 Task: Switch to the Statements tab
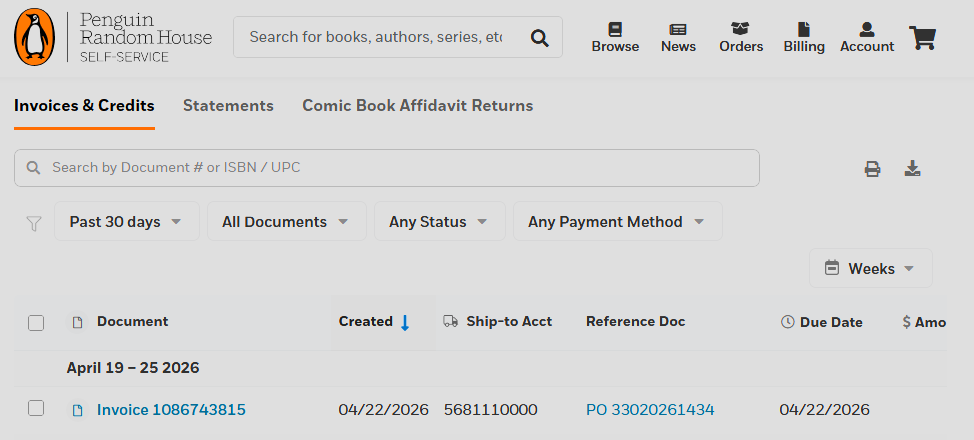[228, 106]
